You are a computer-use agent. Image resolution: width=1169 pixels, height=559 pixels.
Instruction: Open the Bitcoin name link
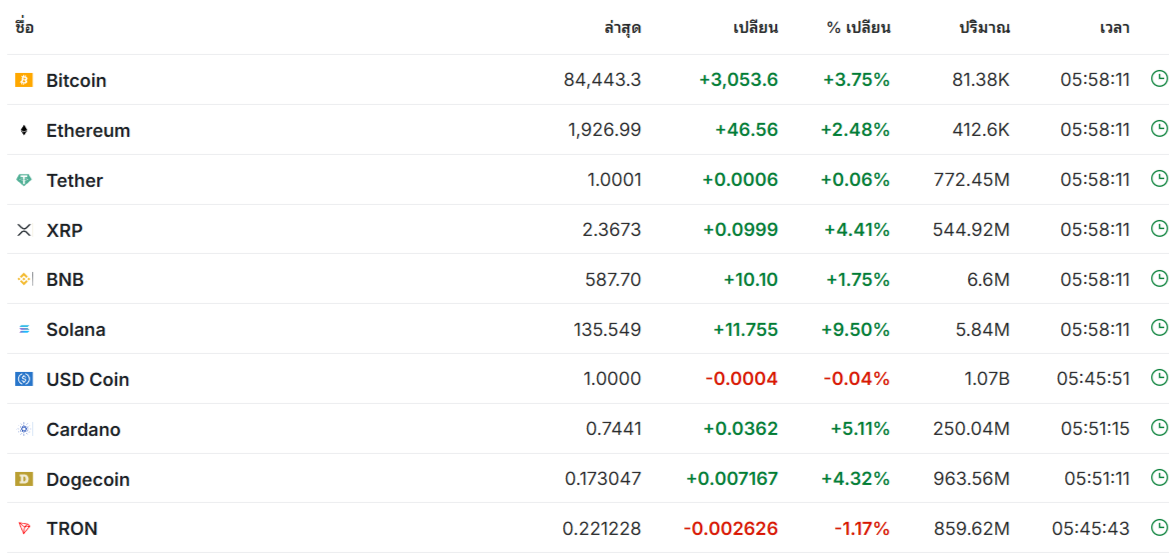[x=76, y=80]
